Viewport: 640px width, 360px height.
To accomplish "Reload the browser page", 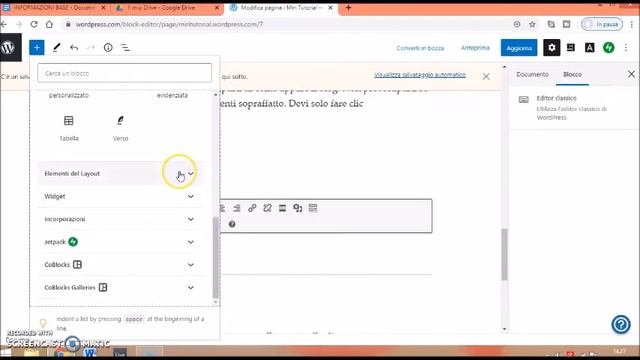I will pyautogui.click(x=34, y=24).
